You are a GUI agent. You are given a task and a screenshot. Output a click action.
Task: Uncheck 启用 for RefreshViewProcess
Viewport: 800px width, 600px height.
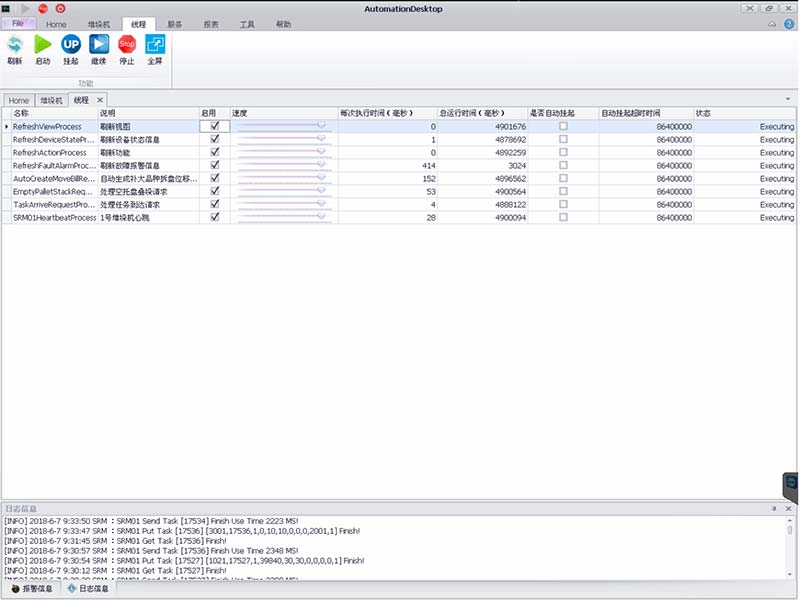coord(215,127)
